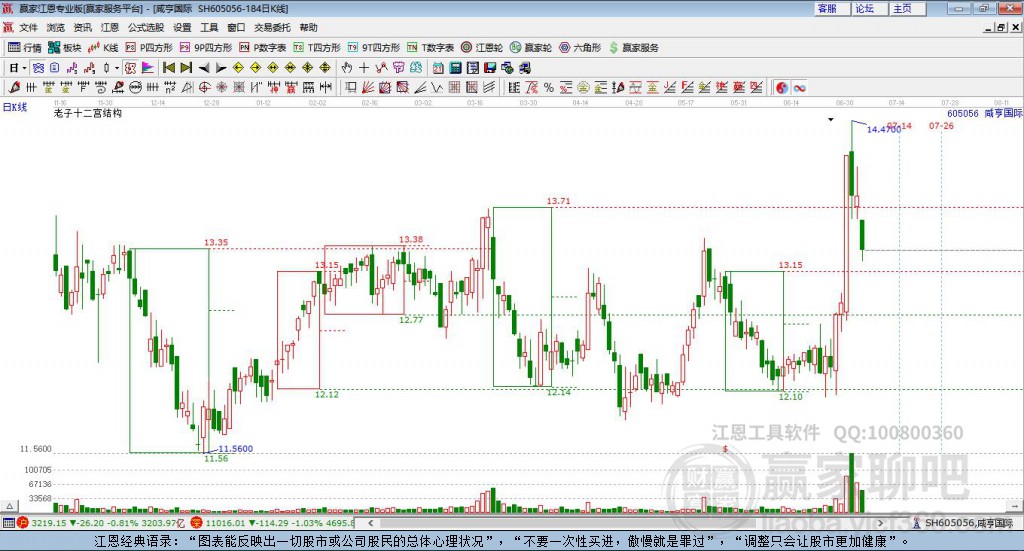Open the 公式选股 menu
This screenshot has height=551, width=1024.
click(146, 27)
